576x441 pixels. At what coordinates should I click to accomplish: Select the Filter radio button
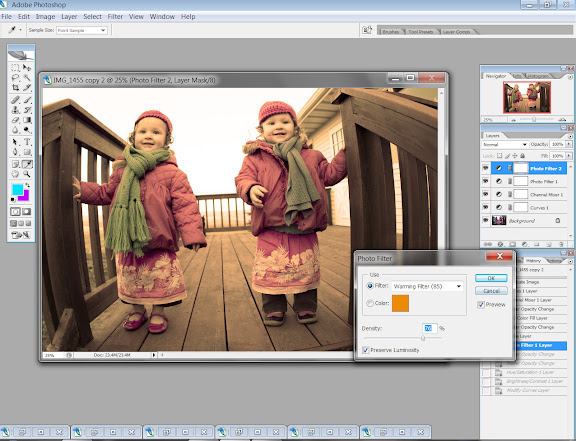[x=370, y=286]
